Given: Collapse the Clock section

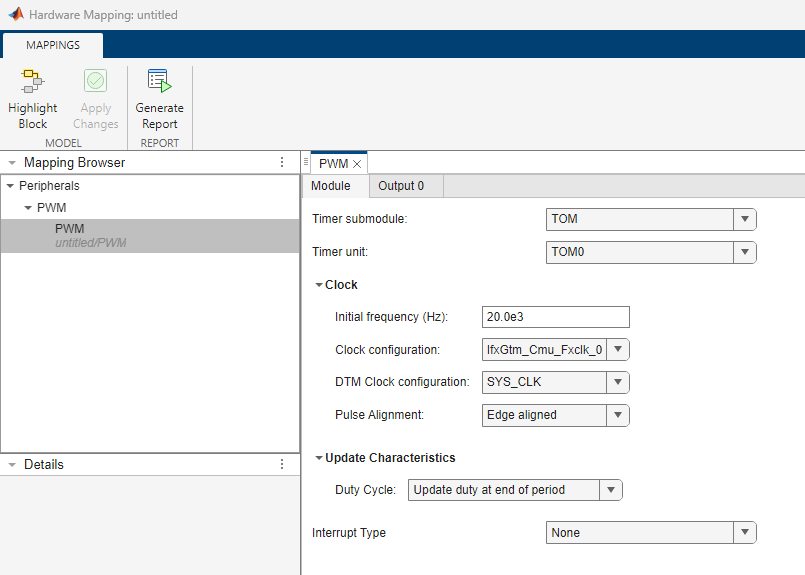Looking at the screenshot, I should [x=319, y=285].
